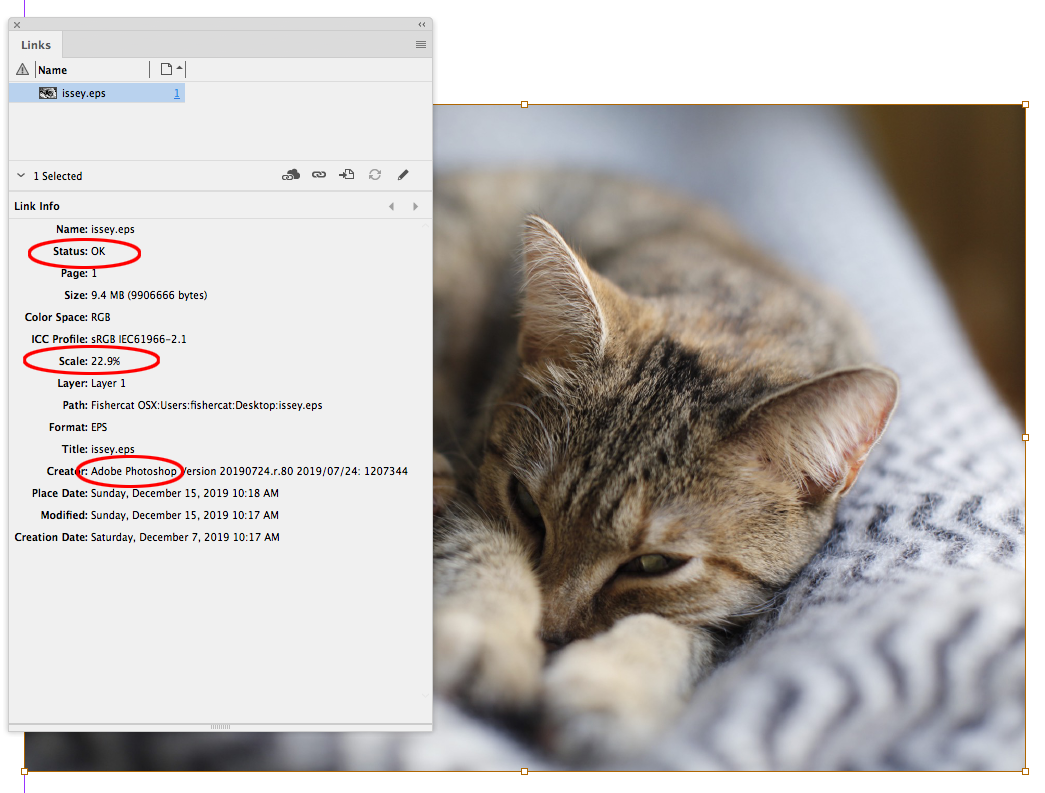Click the Update Link refresh icon

[375, 175]
